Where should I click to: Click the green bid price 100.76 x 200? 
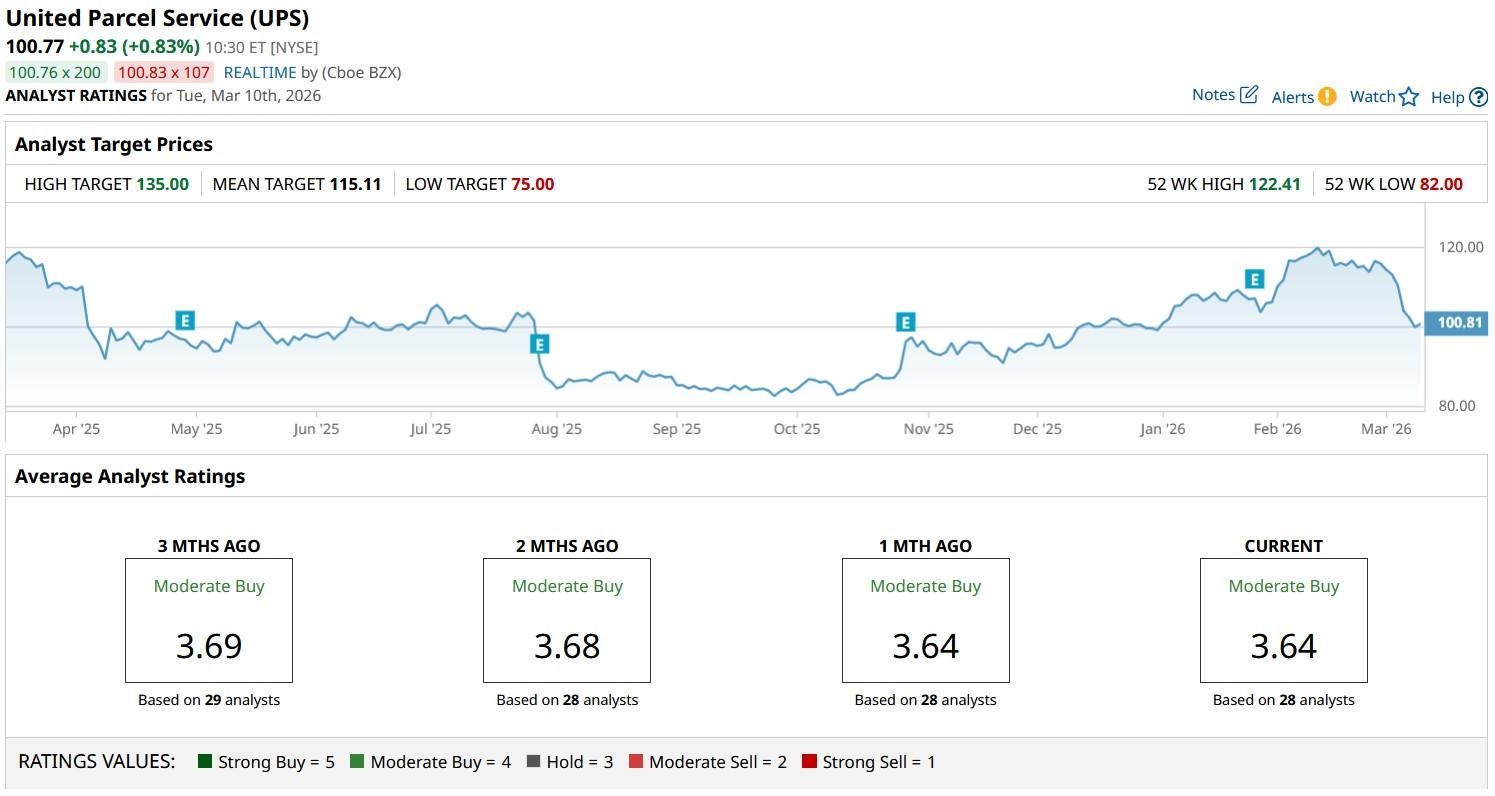[x=55, y=72]
